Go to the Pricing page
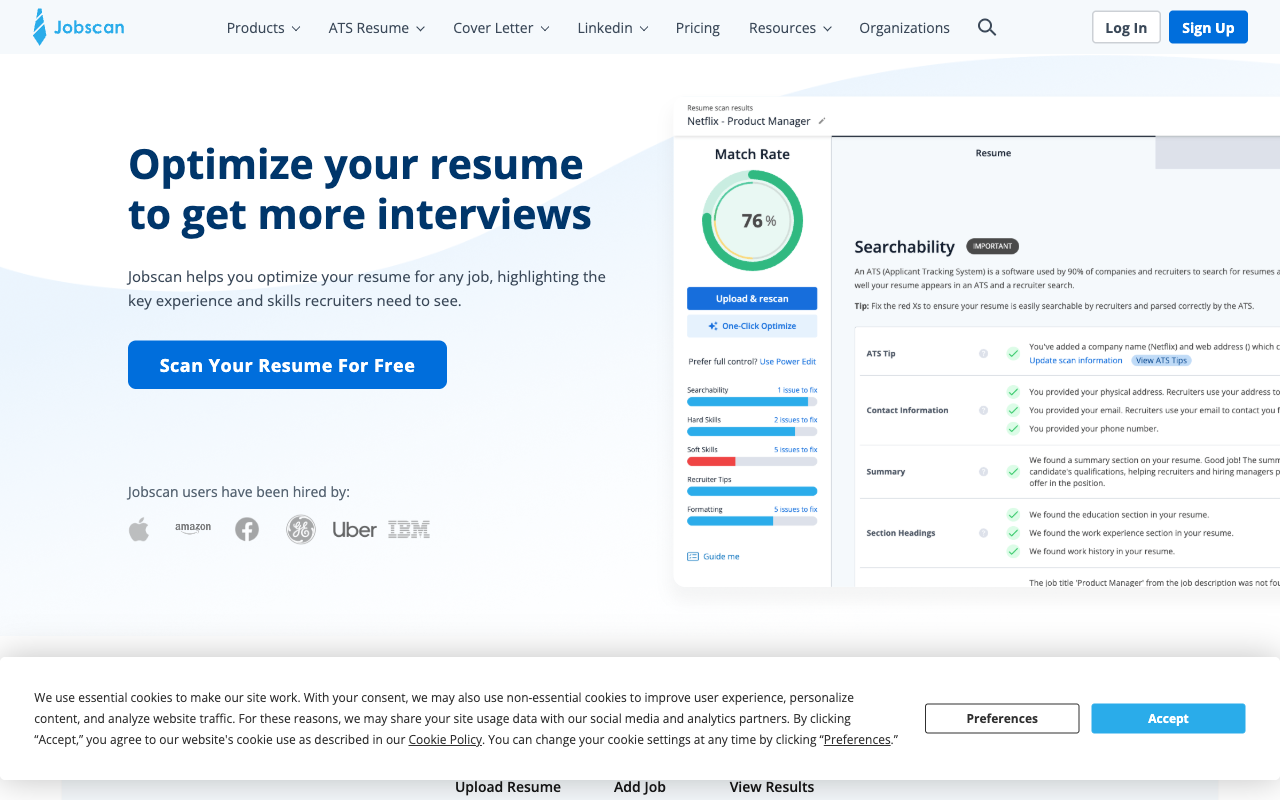1280x800 pixels. pyautogui.click(x=698, y=28)
